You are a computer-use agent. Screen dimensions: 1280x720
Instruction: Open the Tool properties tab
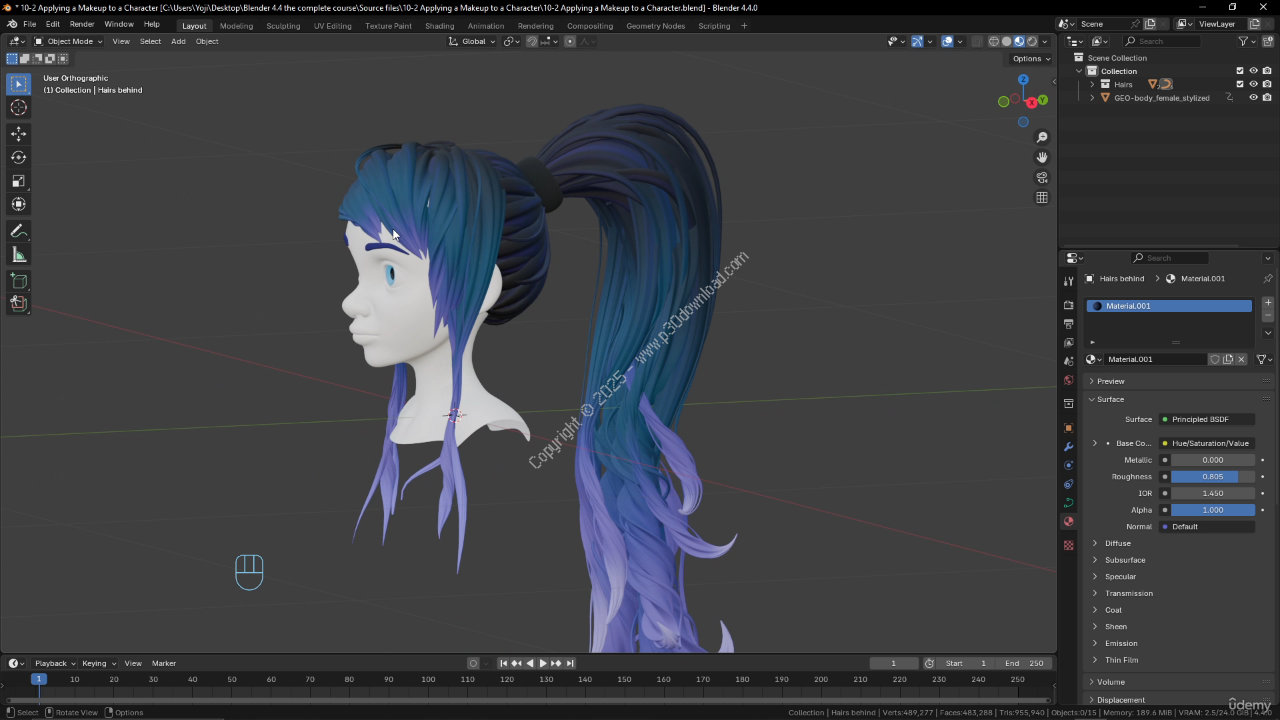(1068, 281)
